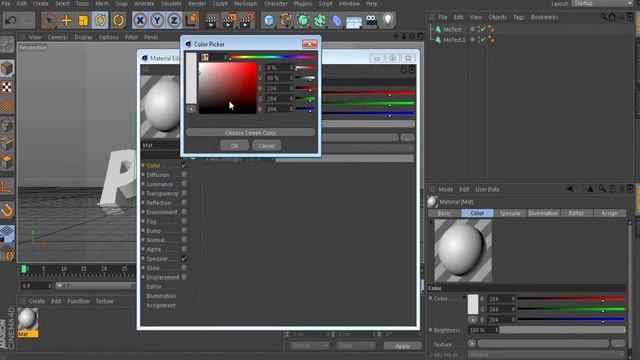This screenshot has width=640, height=360.
Task: Enable the Diffusion channel checkbox
Action: 184,175
